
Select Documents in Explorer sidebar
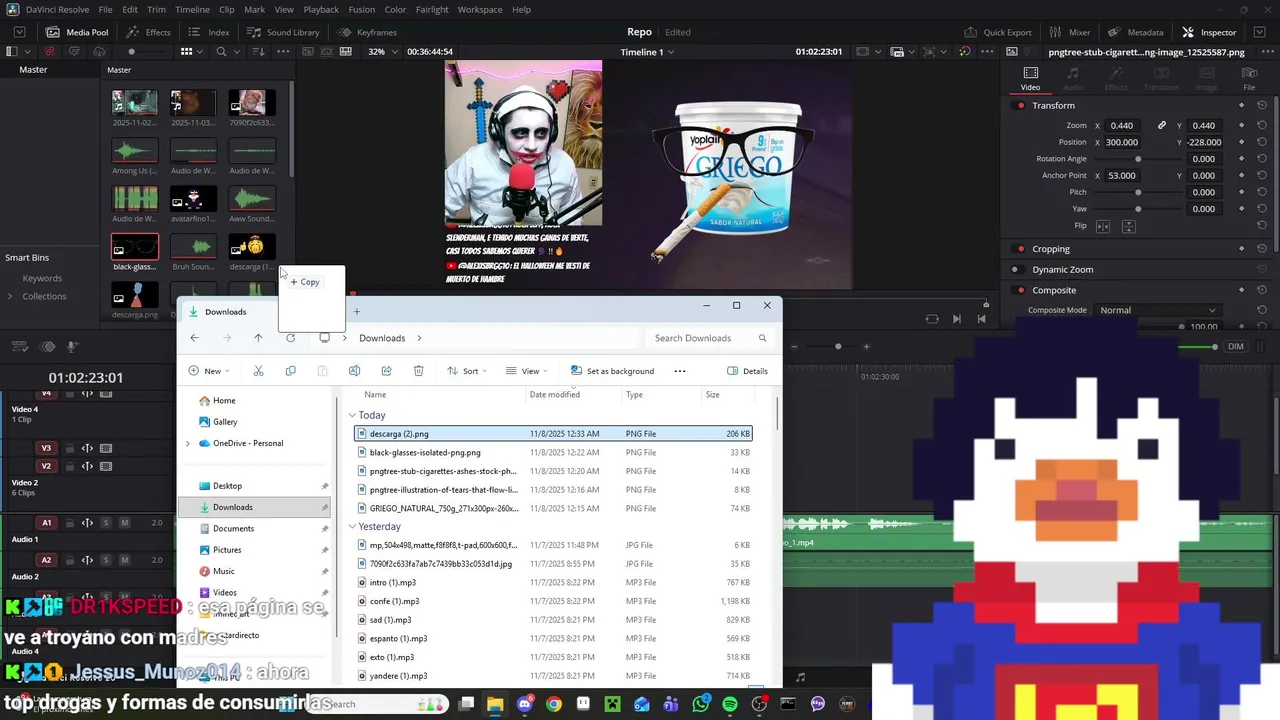[233, 528]
